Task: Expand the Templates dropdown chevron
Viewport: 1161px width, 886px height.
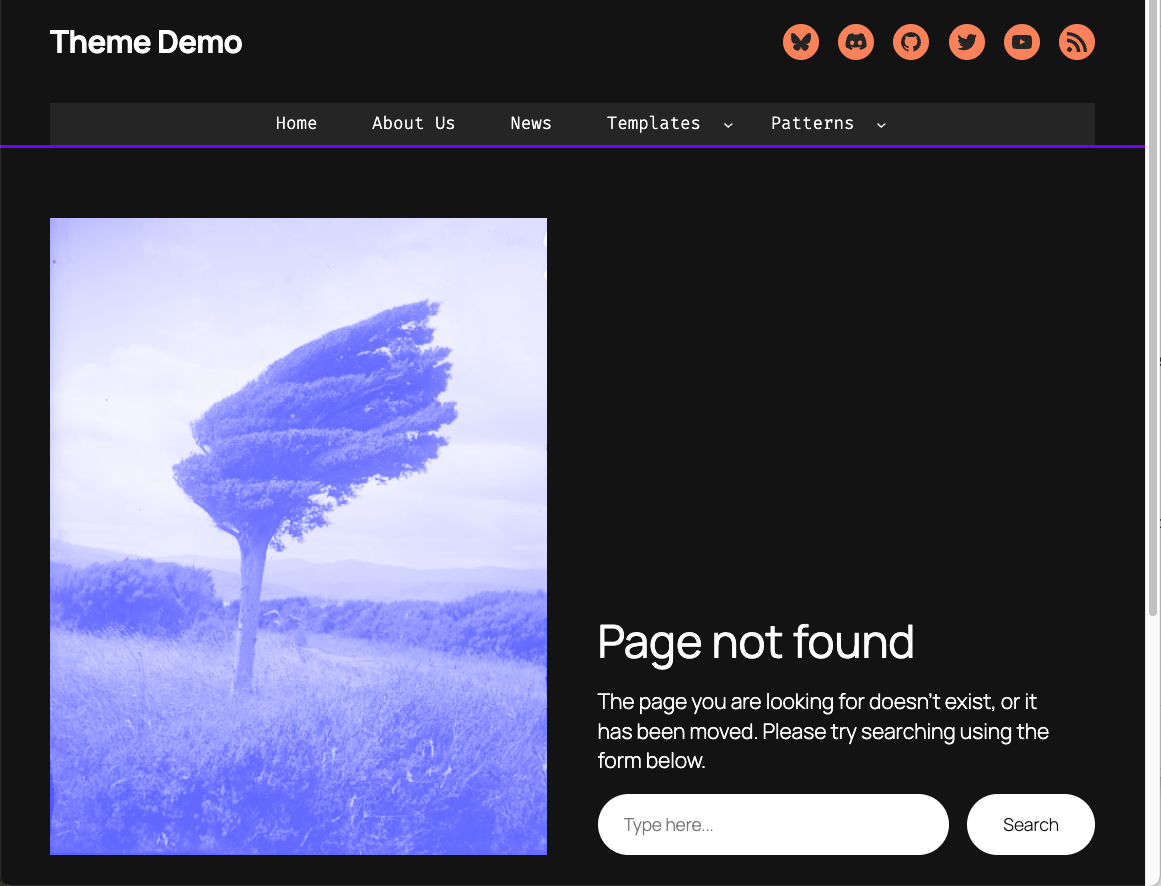Action: (x=727, y=124)
